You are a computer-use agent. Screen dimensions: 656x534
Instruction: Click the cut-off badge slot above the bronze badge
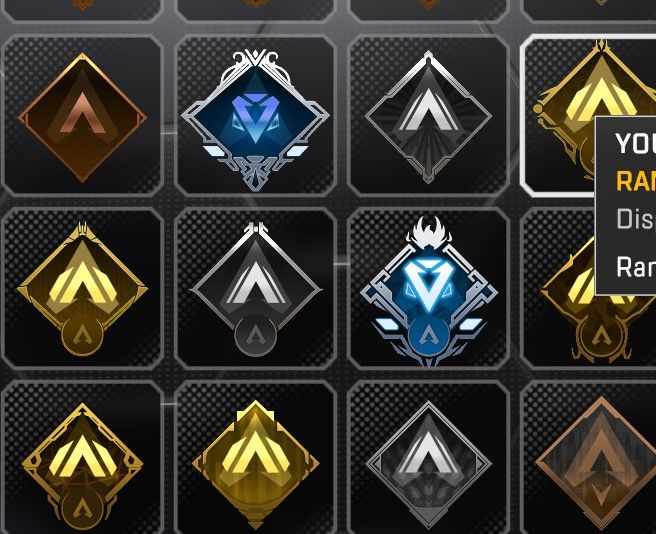(82, 9)
